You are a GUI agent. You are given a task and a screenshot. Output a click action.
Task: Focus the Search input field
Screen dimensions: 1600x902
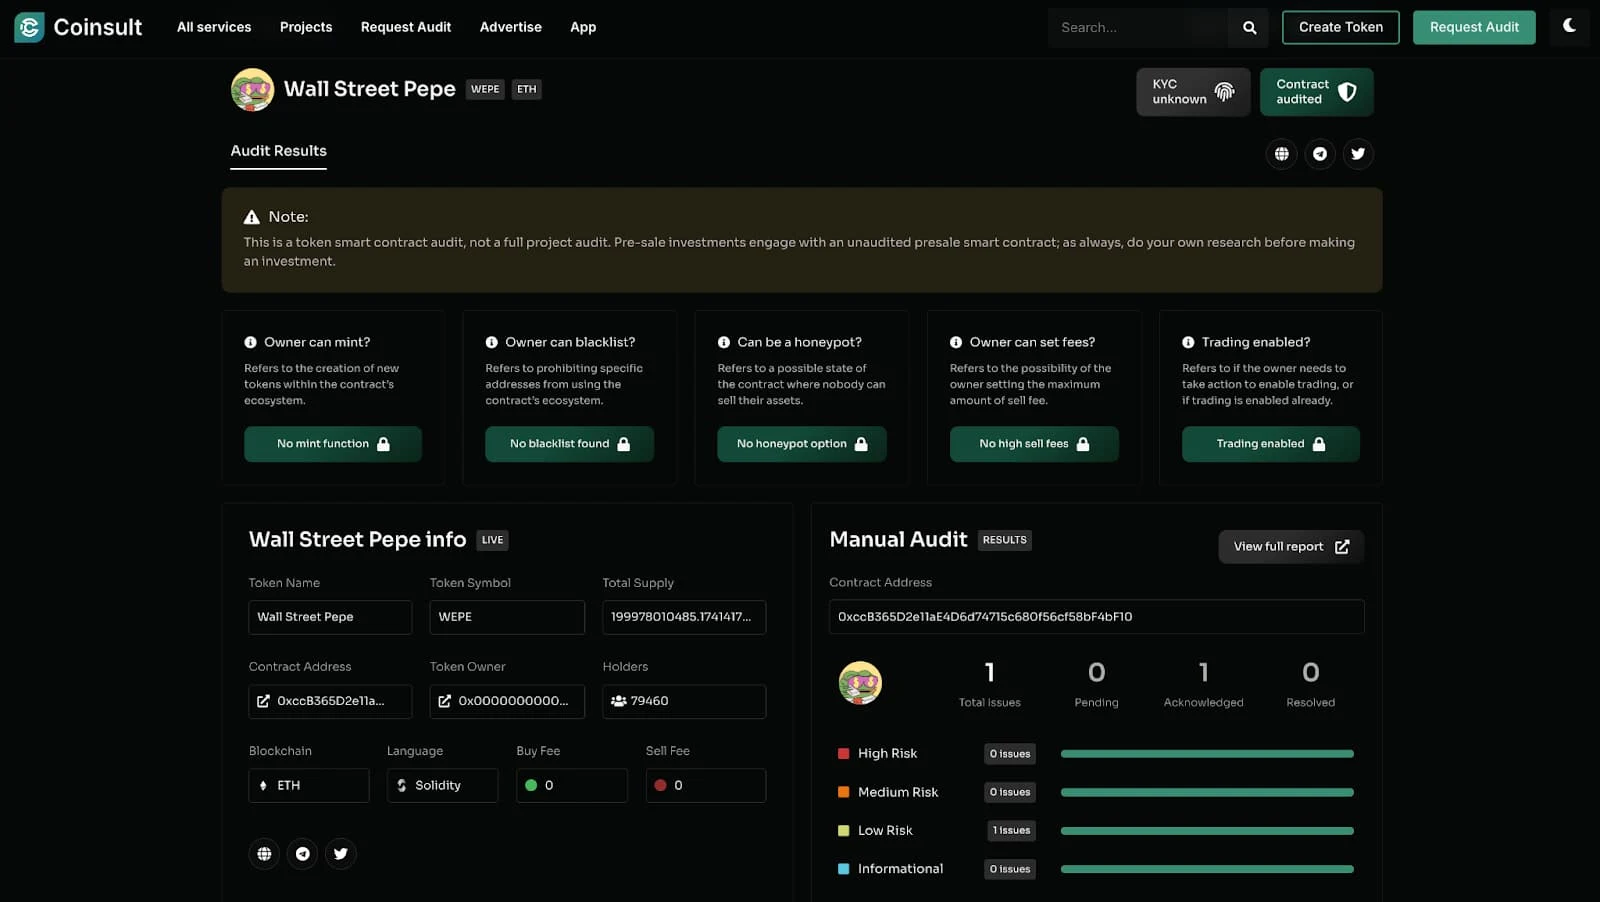pos(1138,28)
